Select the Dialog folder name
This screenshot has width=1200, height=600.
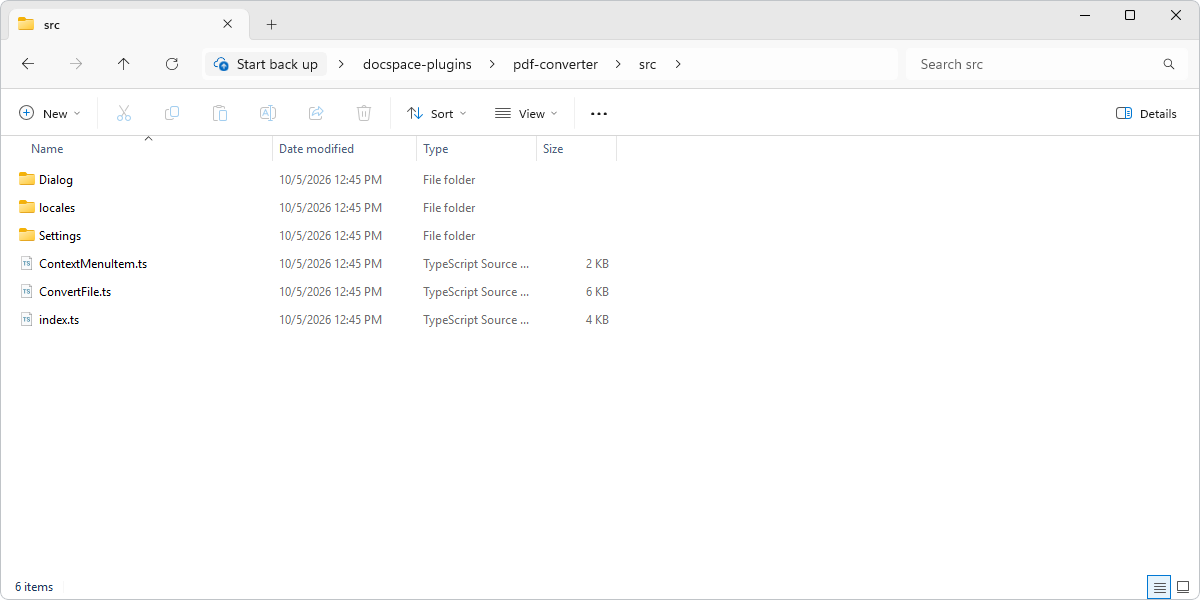[56, 180]
